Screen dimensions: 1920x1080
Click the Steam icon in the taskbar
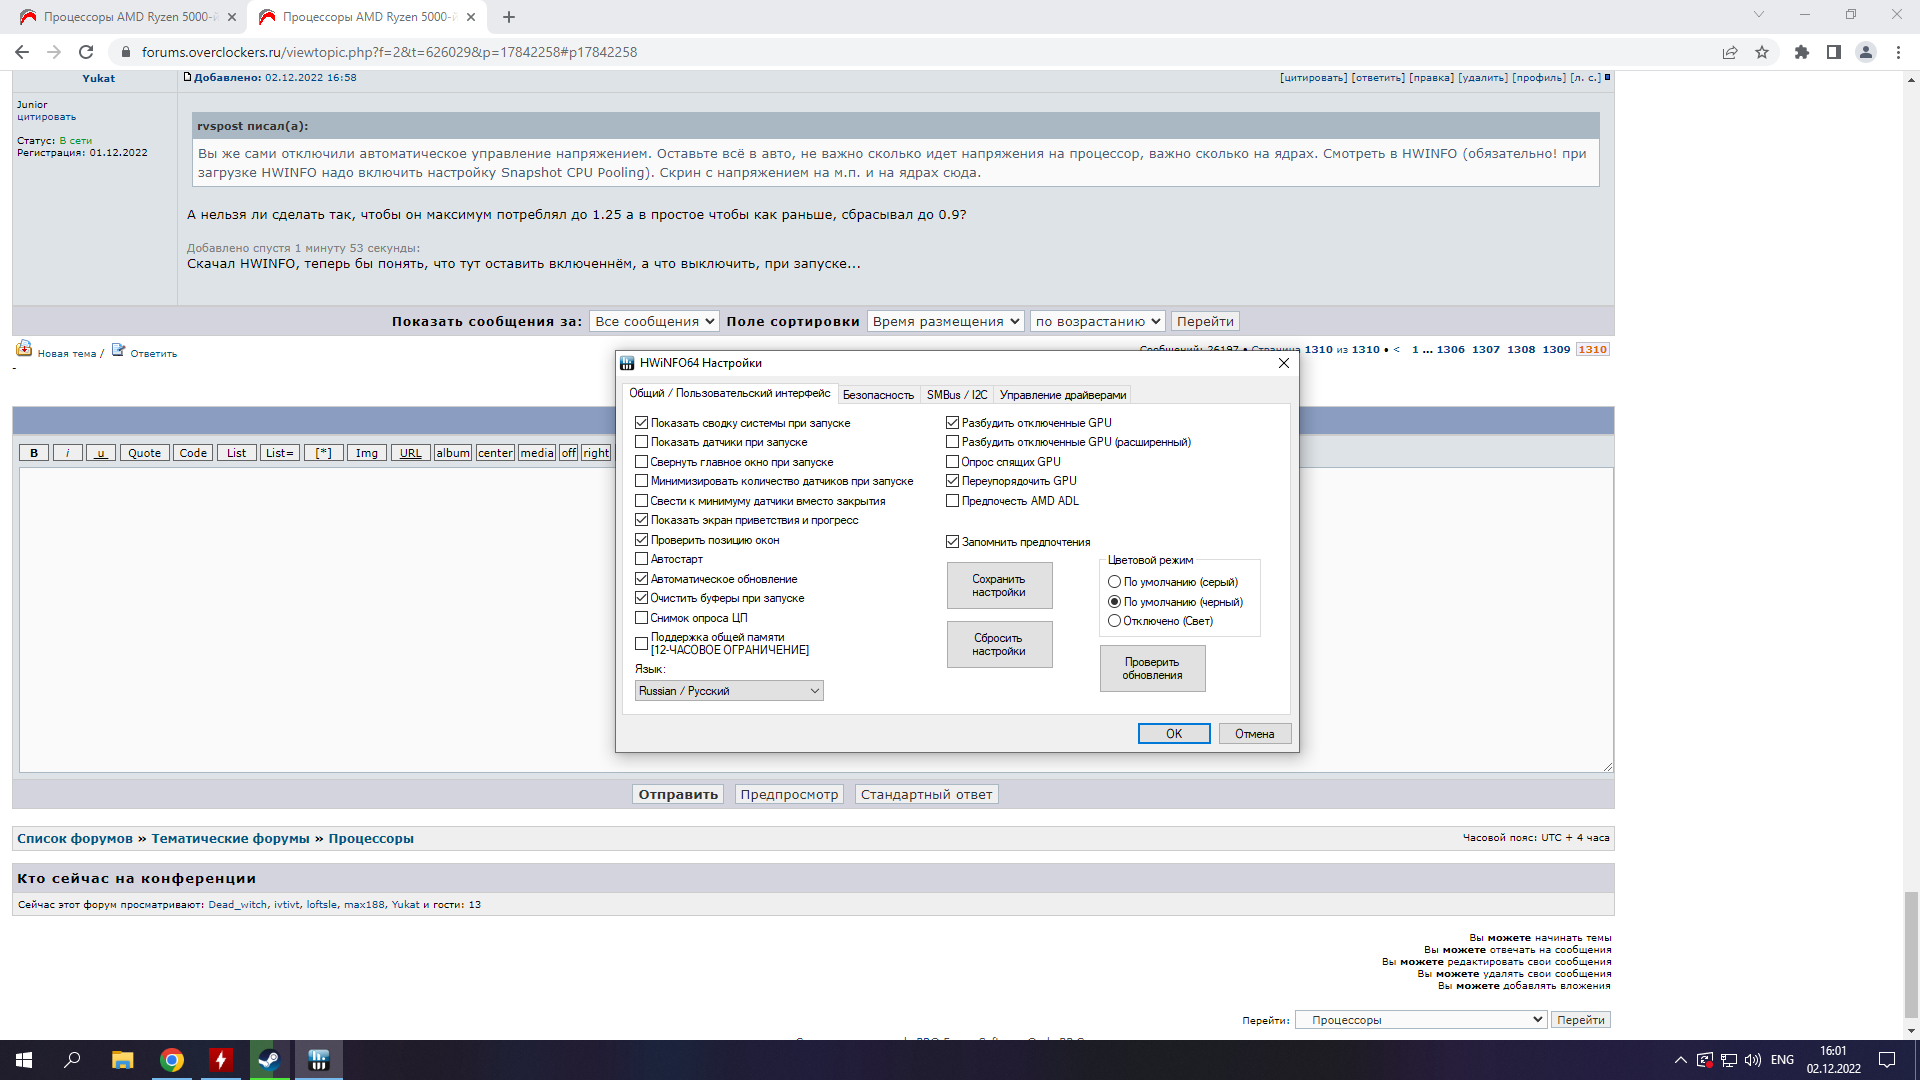click(269, 1060)
